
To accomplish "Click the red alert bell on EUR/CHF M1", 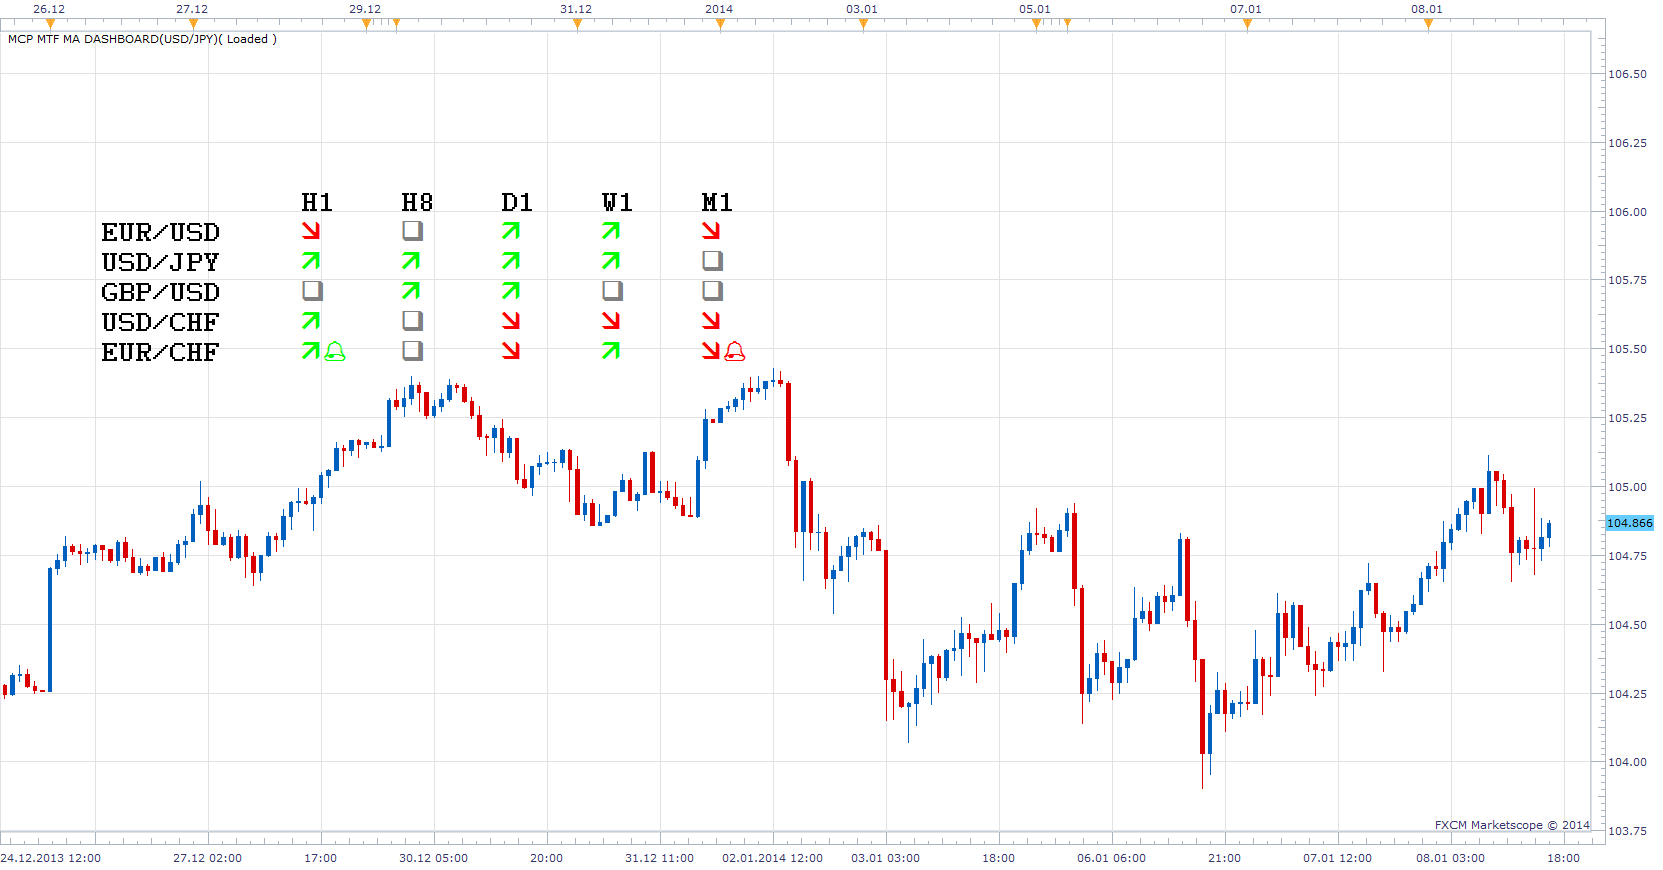I will (735, 351).
